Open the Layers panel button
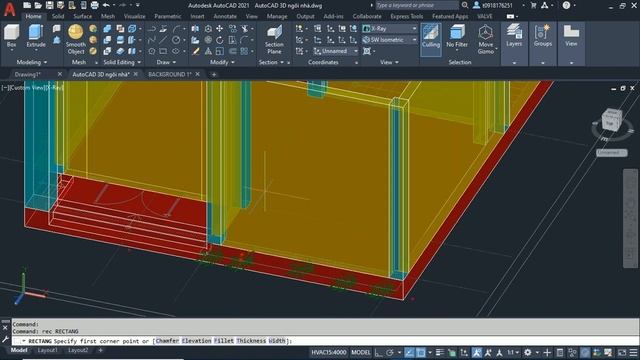 point(514,35)
